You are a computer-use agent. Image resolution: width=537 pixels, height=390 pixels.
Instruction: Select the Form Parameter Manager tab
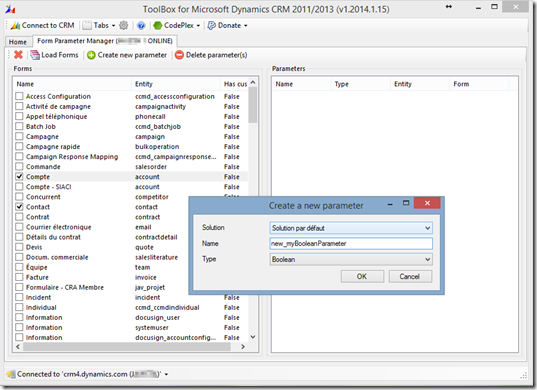[105, 41]
